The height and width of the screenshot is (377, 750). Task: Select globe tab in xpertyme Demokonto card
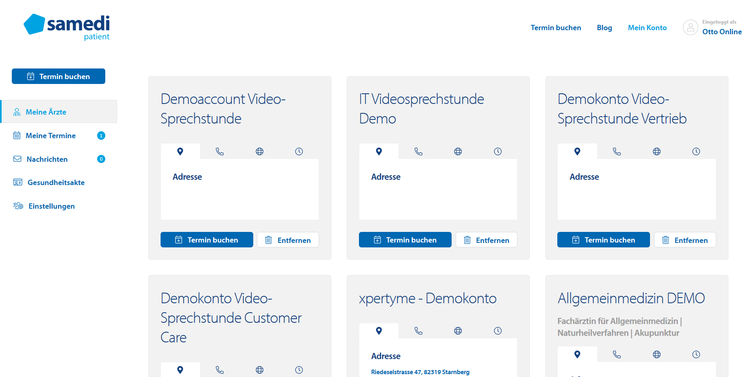pyautogui.click(x=458, y=331)
